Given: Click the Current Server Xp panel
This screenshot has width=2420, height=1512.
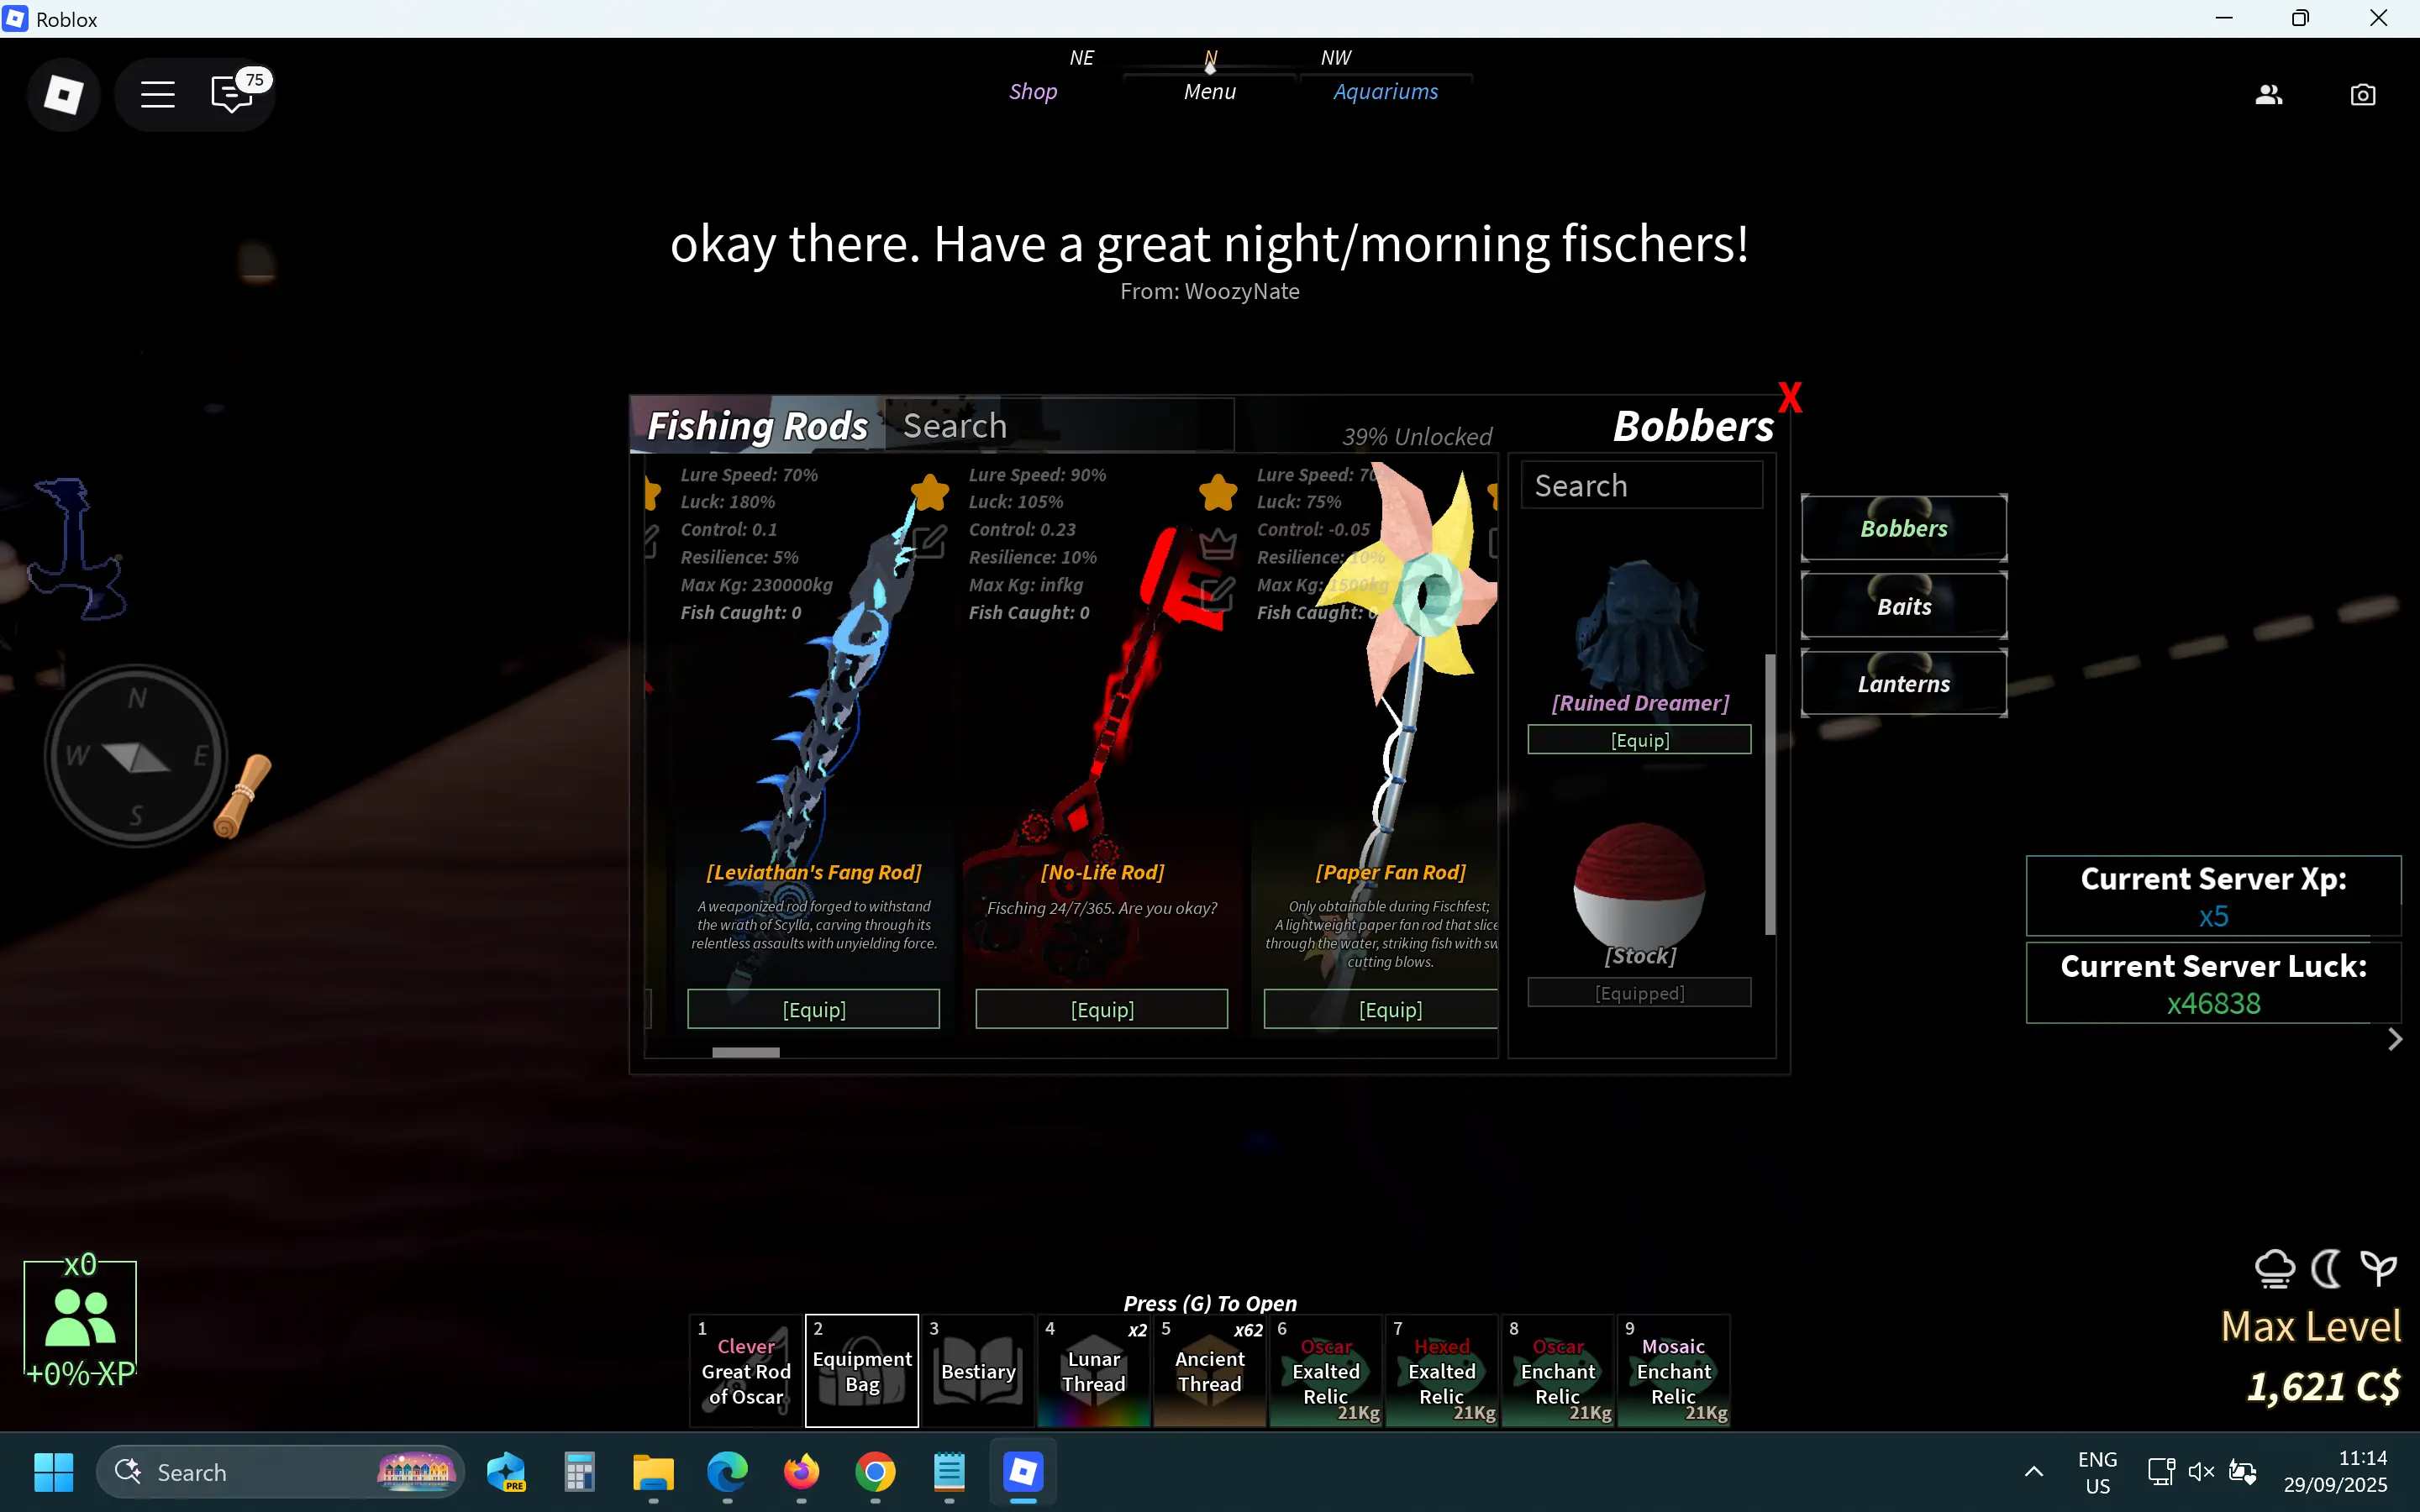Looking at the screenshot, I should (x=2213, y=896).
